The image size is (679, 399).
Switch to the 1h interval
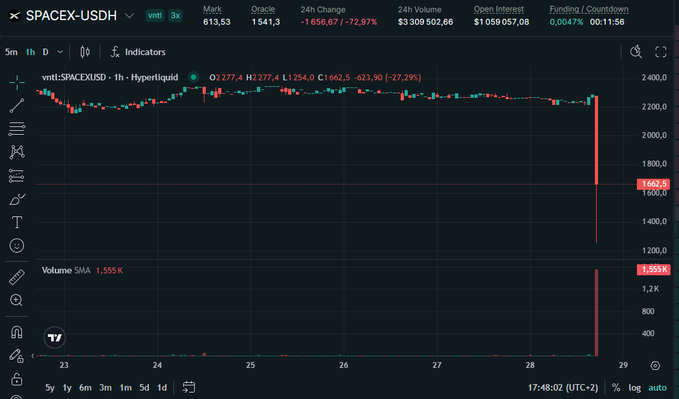[30, 52]
